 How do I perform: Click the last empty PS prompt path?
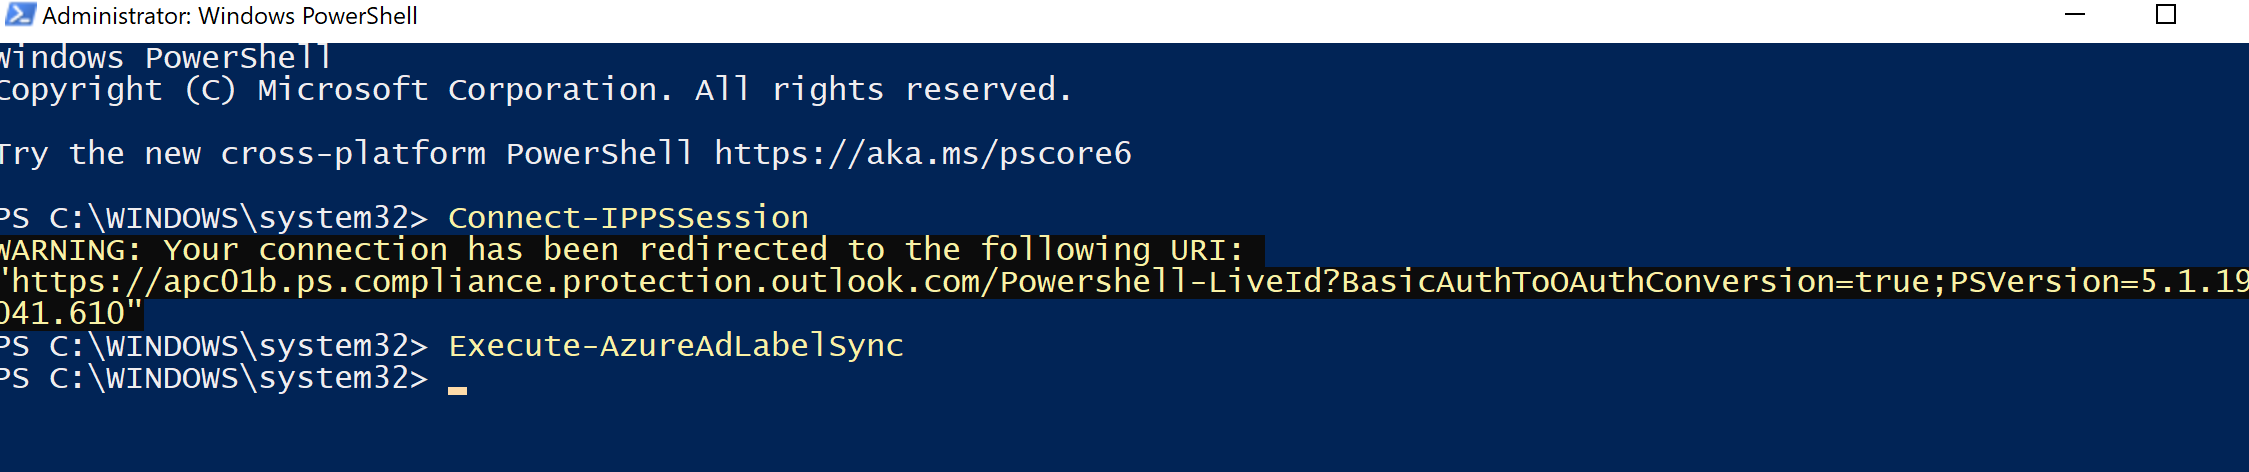pyautogui.click(x=213, y=378)
